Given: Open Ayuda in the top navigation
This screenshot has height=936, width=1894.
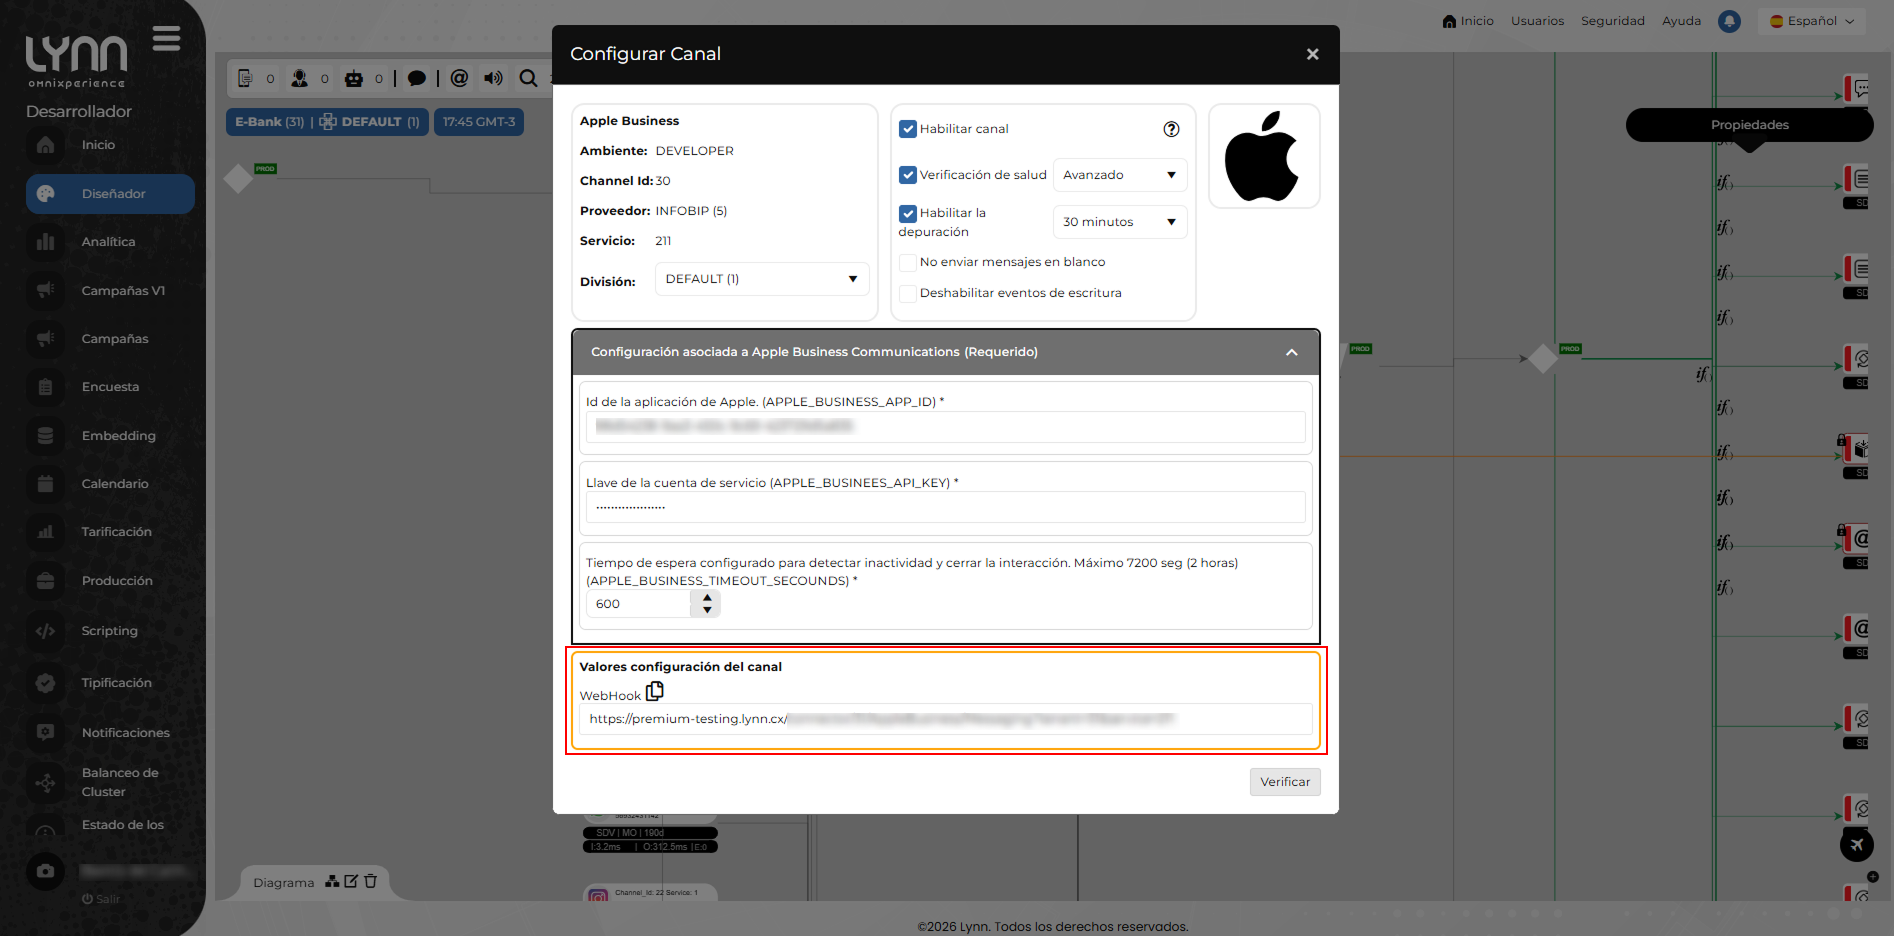Looking at the screenshot, I should [x=1681, y=21].
